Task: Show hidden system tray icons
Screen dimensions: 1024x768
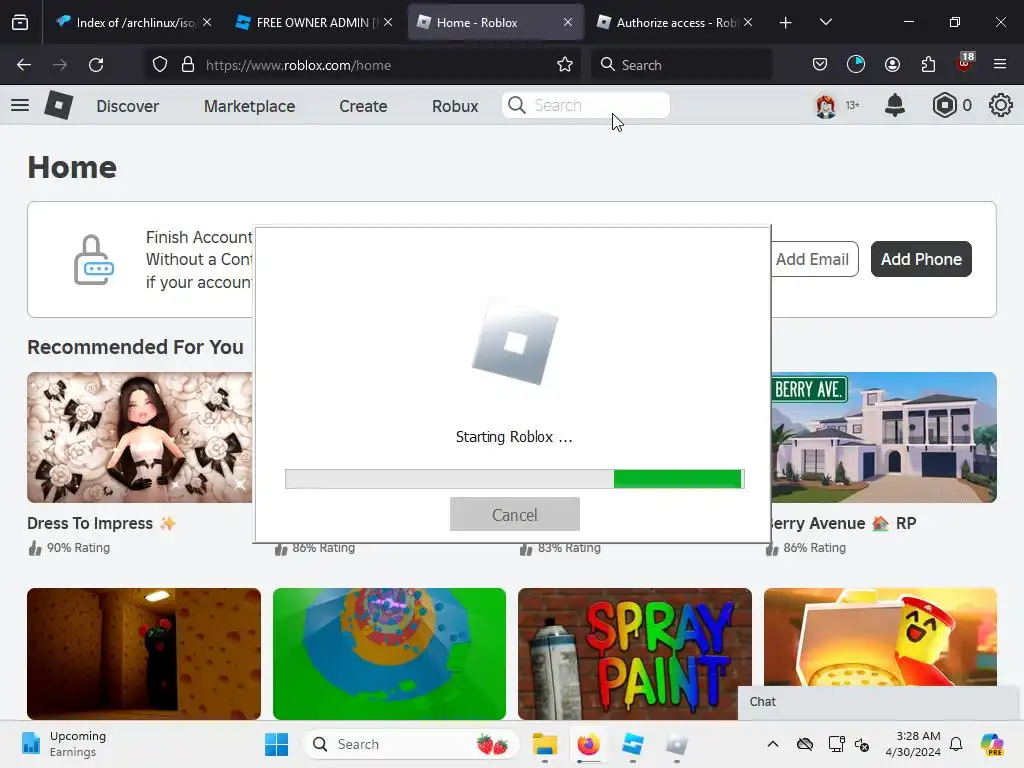Action: point(773,744)
